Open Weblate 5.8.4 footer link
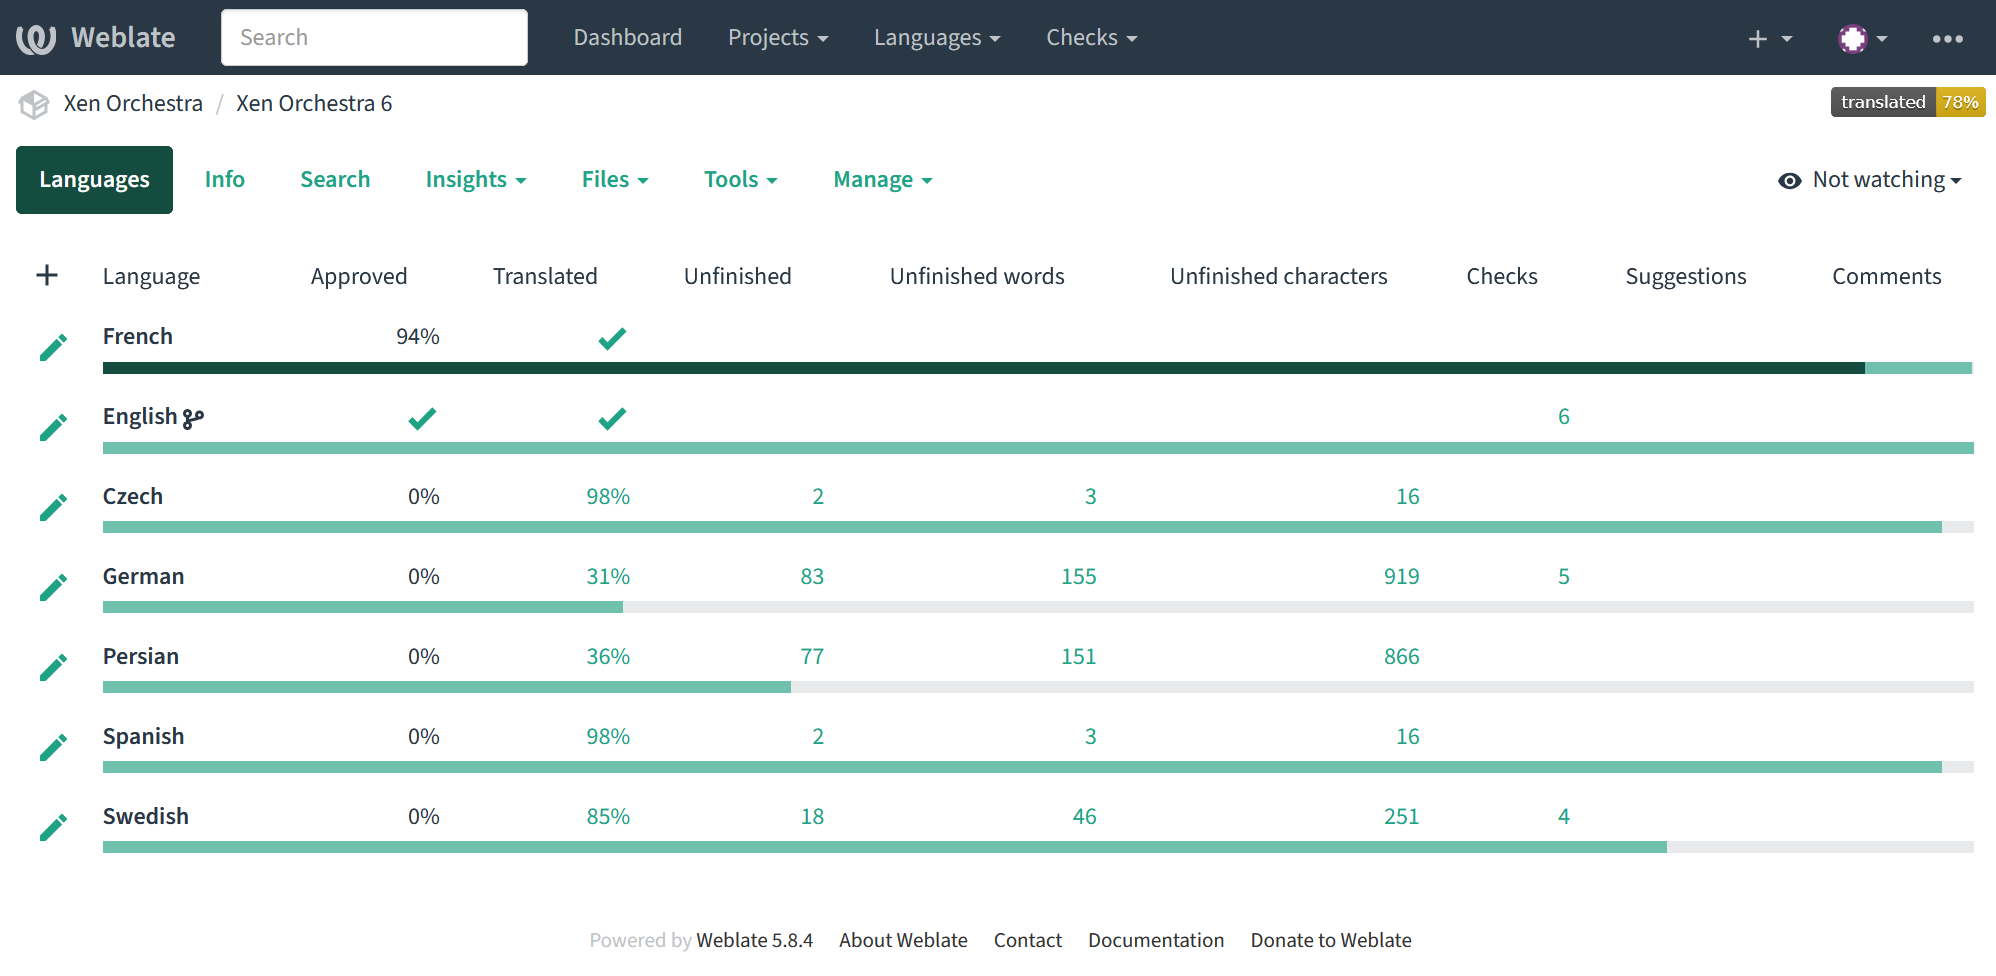This screenshot has height=976, width=1996. pos(754,941)
